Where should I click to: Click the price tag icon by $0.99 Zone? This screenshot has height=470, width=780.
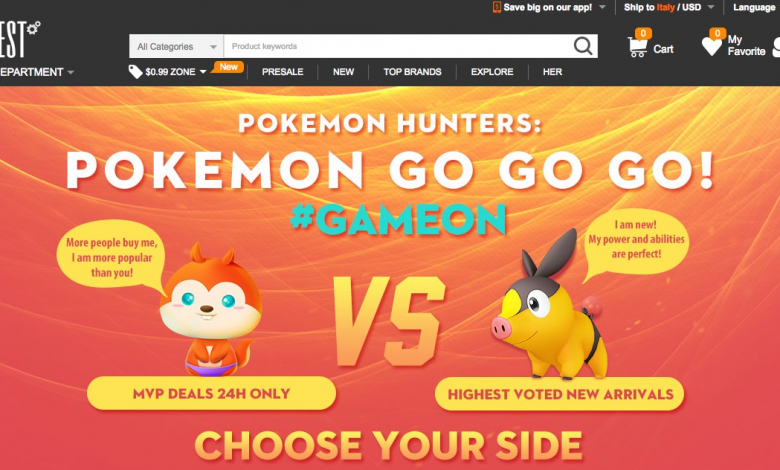(x=135, y=72)
